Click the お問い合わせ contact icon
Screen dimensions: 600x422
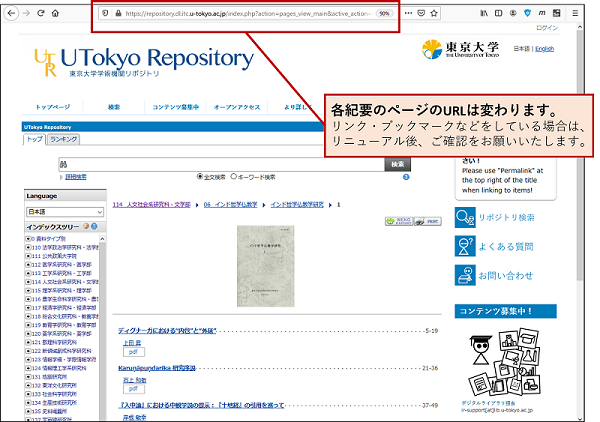(x=465, y=275)
